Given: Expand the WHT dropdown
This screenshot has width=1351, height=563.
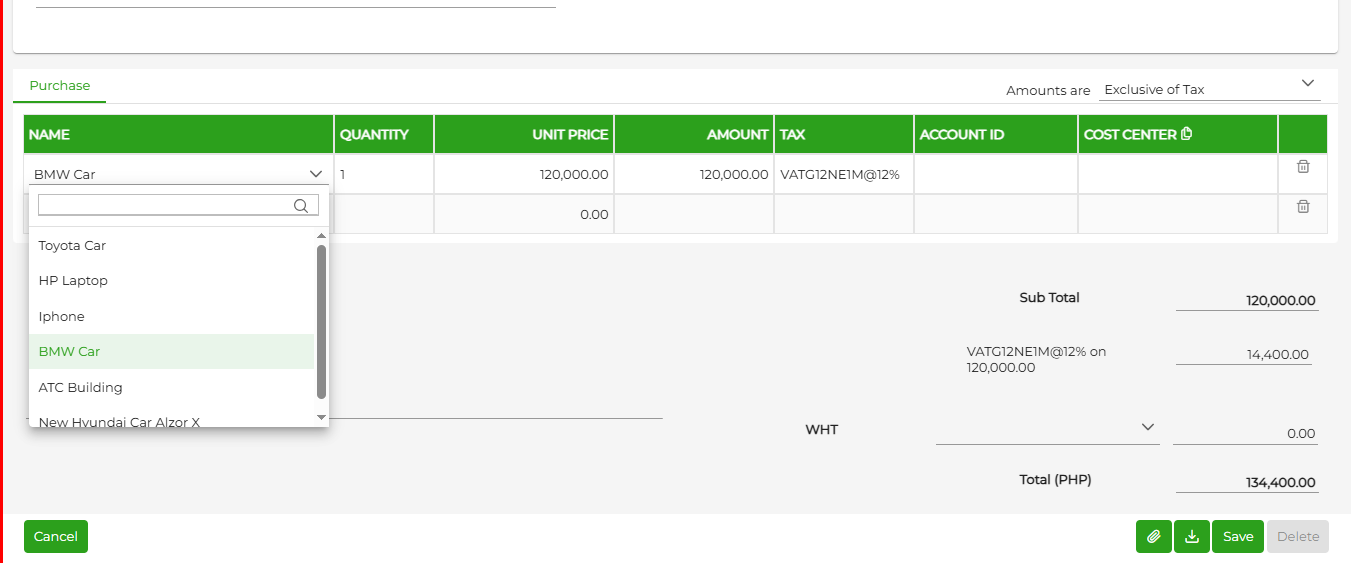Looking at the screenshot, I should click(1047, 429).
